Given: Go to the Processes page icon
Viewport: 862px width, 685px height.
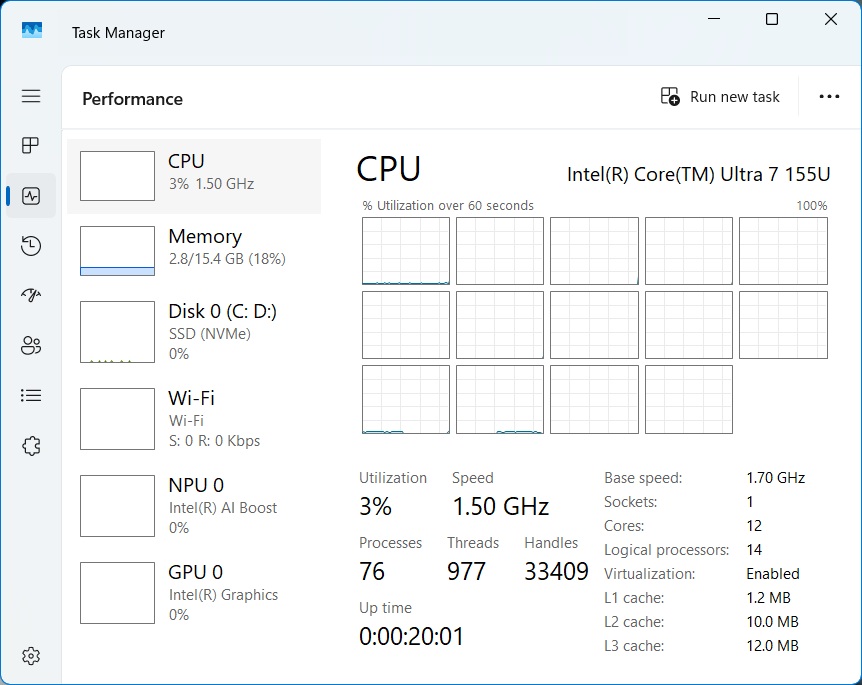Looking at the screenshot, I should tap(31, 146).
